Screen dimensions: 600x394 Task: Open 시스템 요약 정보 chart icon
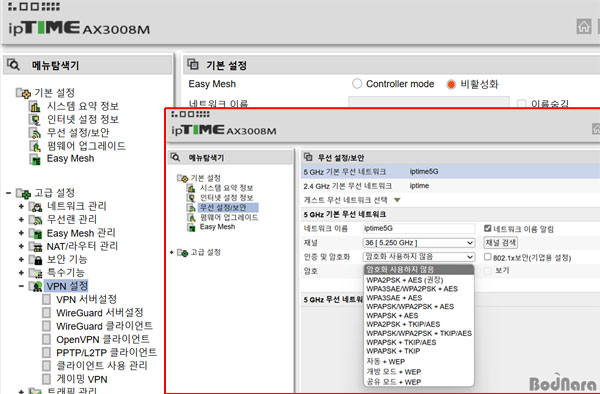click(35, 106)
